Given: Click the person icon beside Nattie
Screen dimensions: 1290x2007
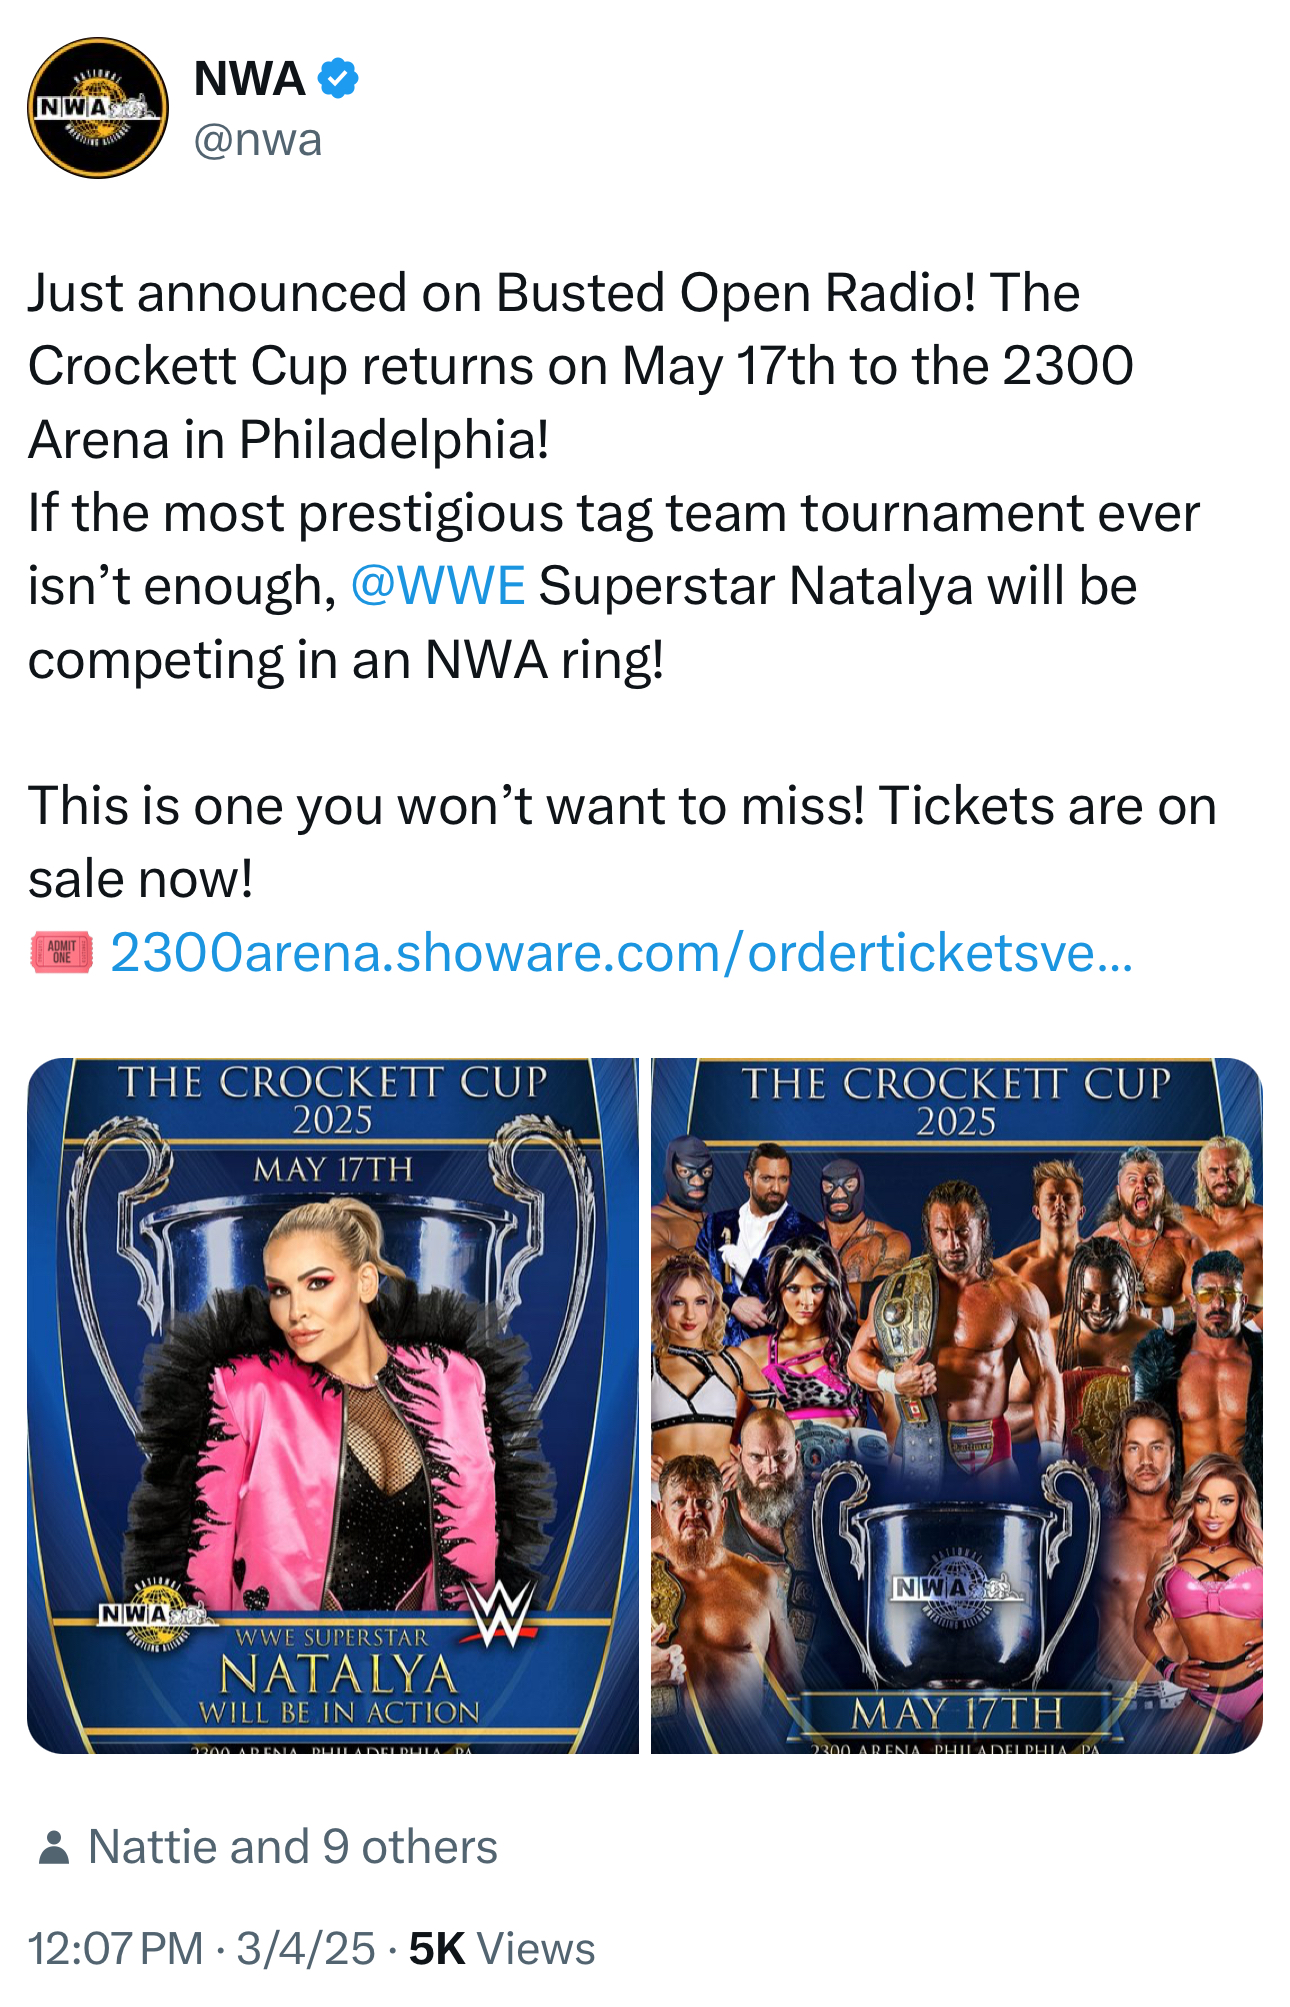Looking at the screenshot, I should (54, 1847).
